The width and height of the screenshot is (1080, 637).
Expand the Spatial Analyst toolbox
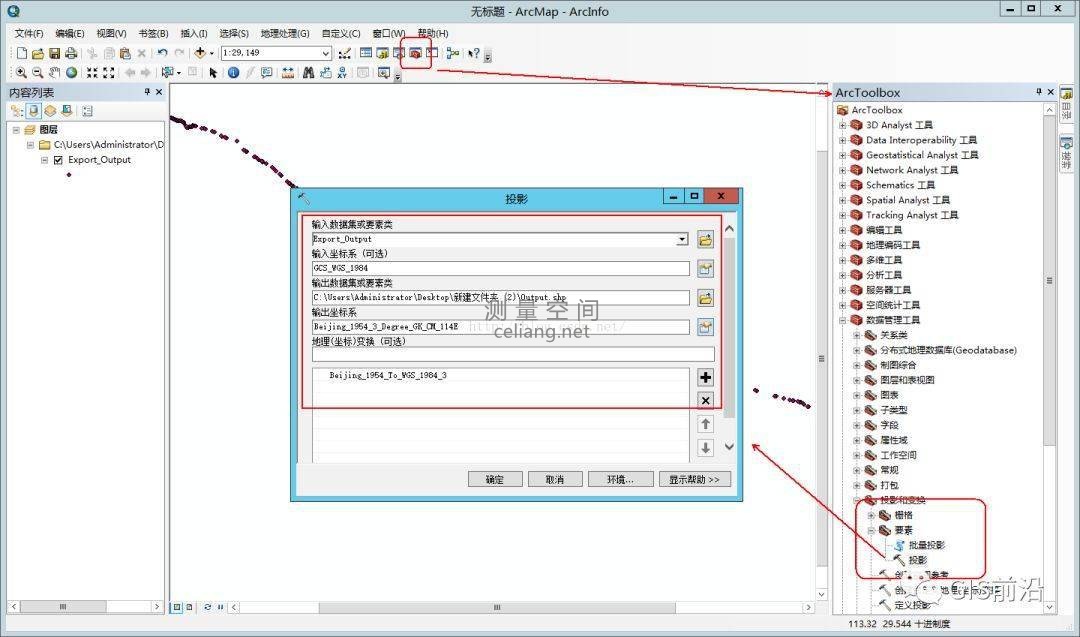click(x=842, y=200)
